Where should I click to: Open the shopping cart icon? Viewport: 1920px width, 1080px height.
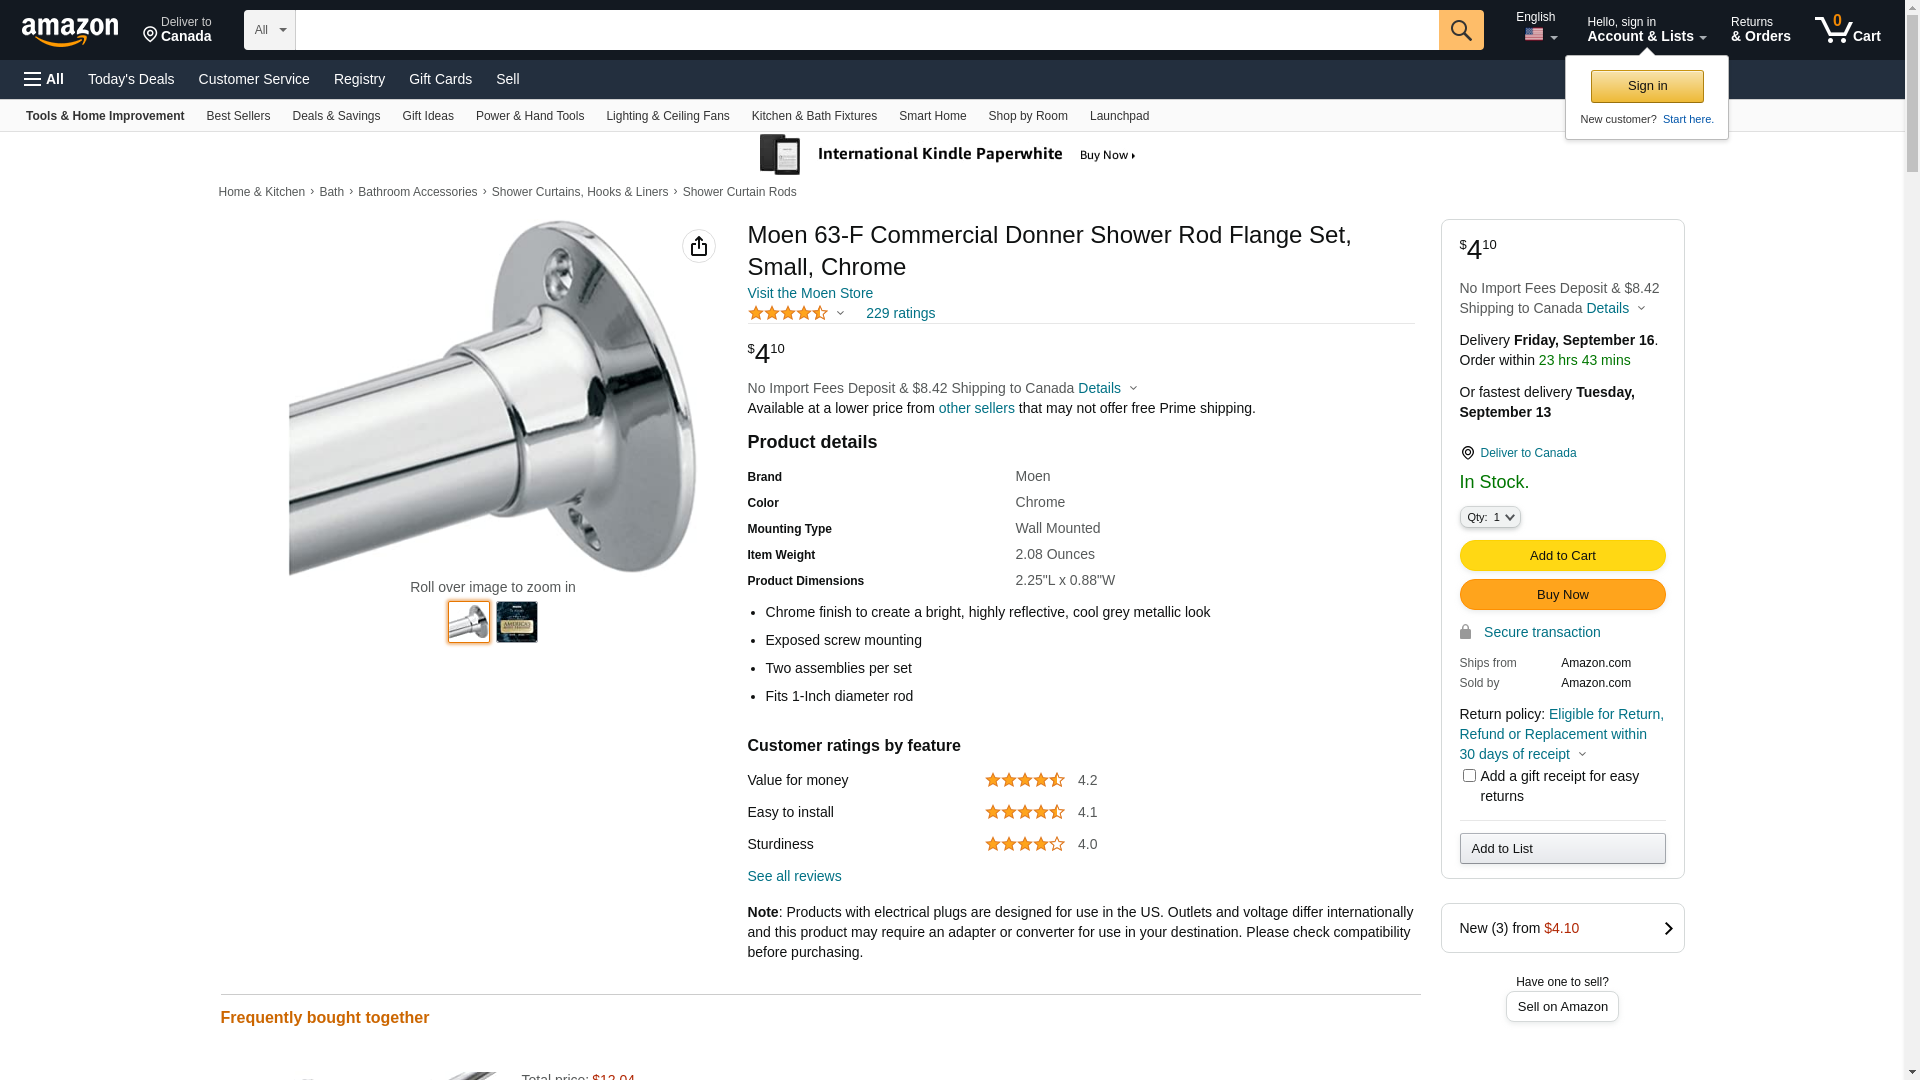[x=1846, y=30]
